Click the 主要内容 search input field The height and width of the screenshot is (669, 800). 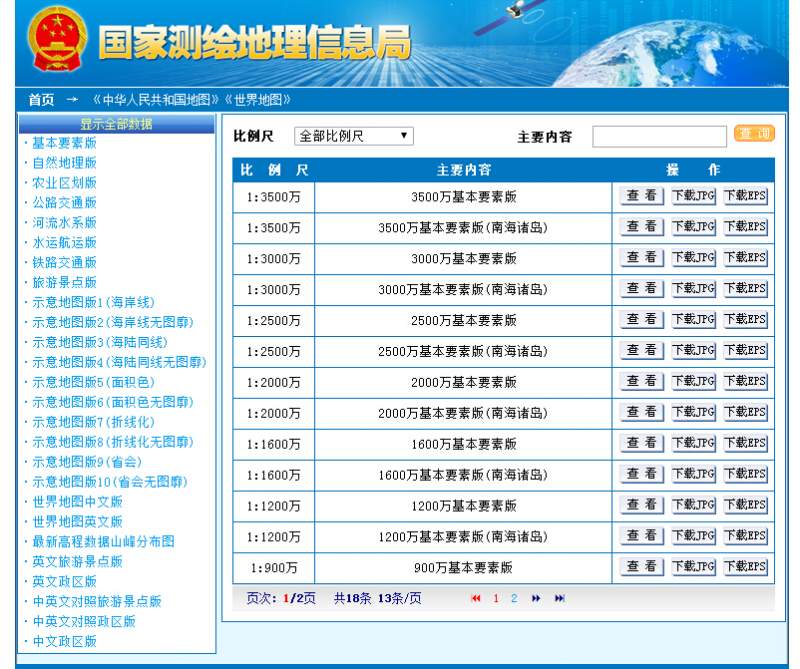tap(659, 137)
